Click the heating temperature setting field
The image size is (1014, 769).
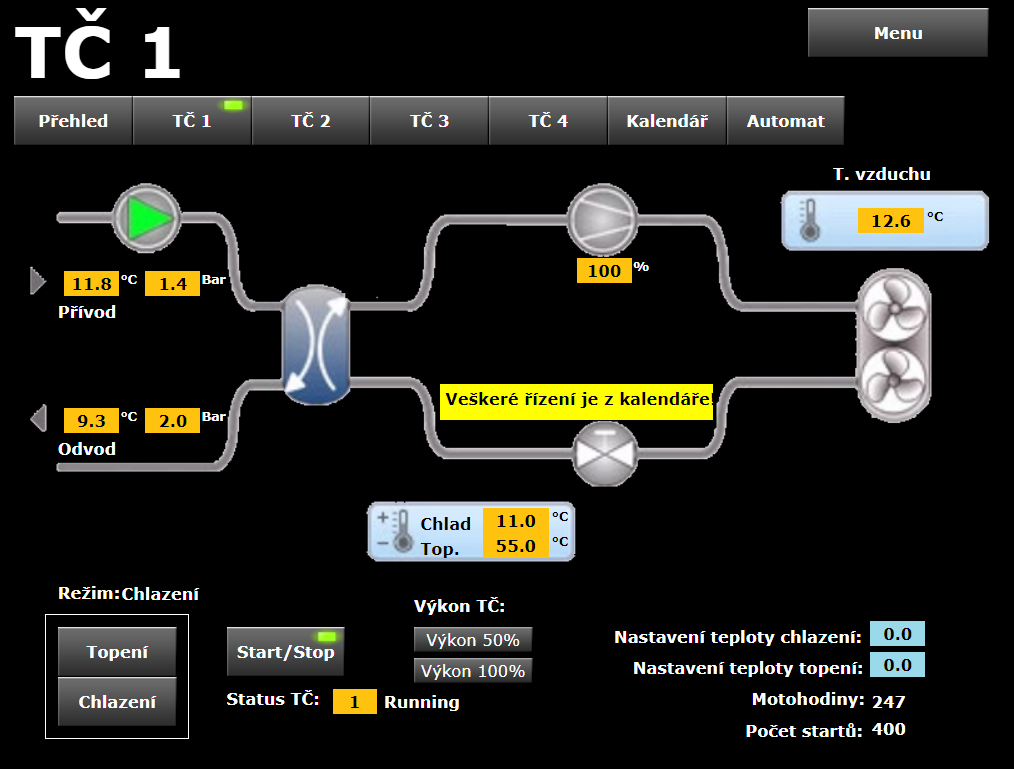coord(896,665)
